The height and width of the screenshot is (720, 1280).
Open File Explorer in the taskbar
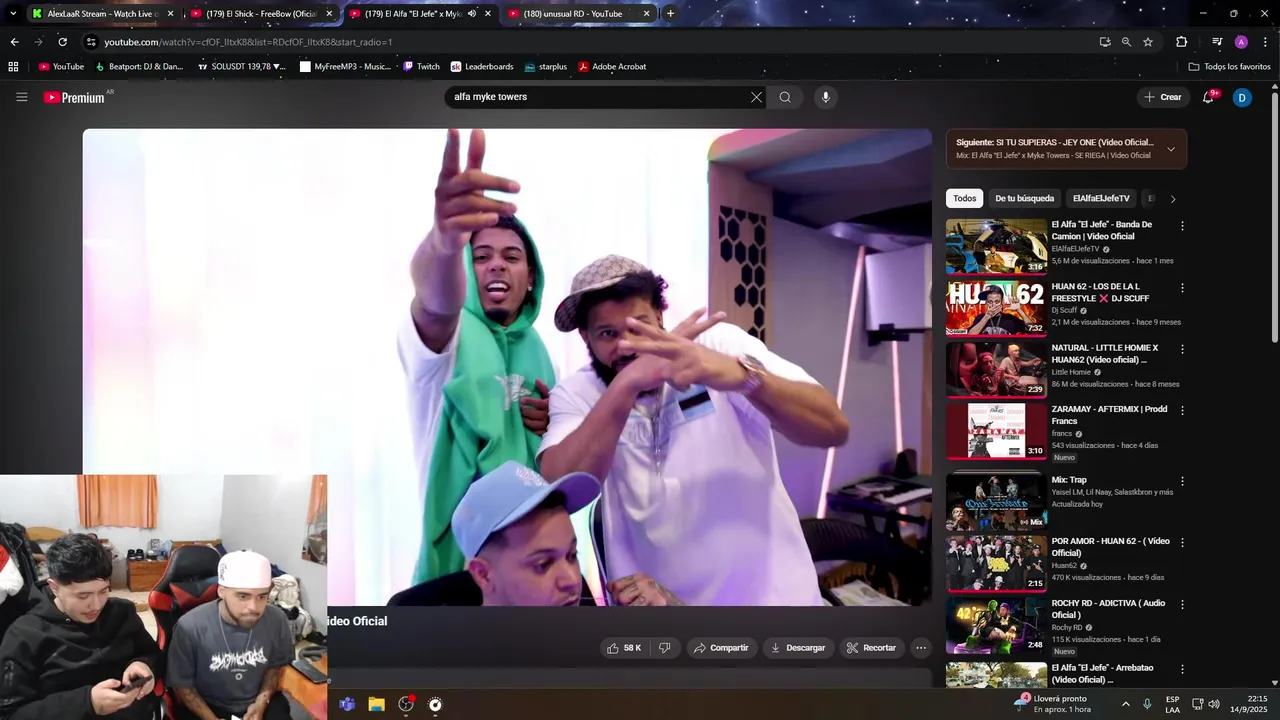[376, 704]
